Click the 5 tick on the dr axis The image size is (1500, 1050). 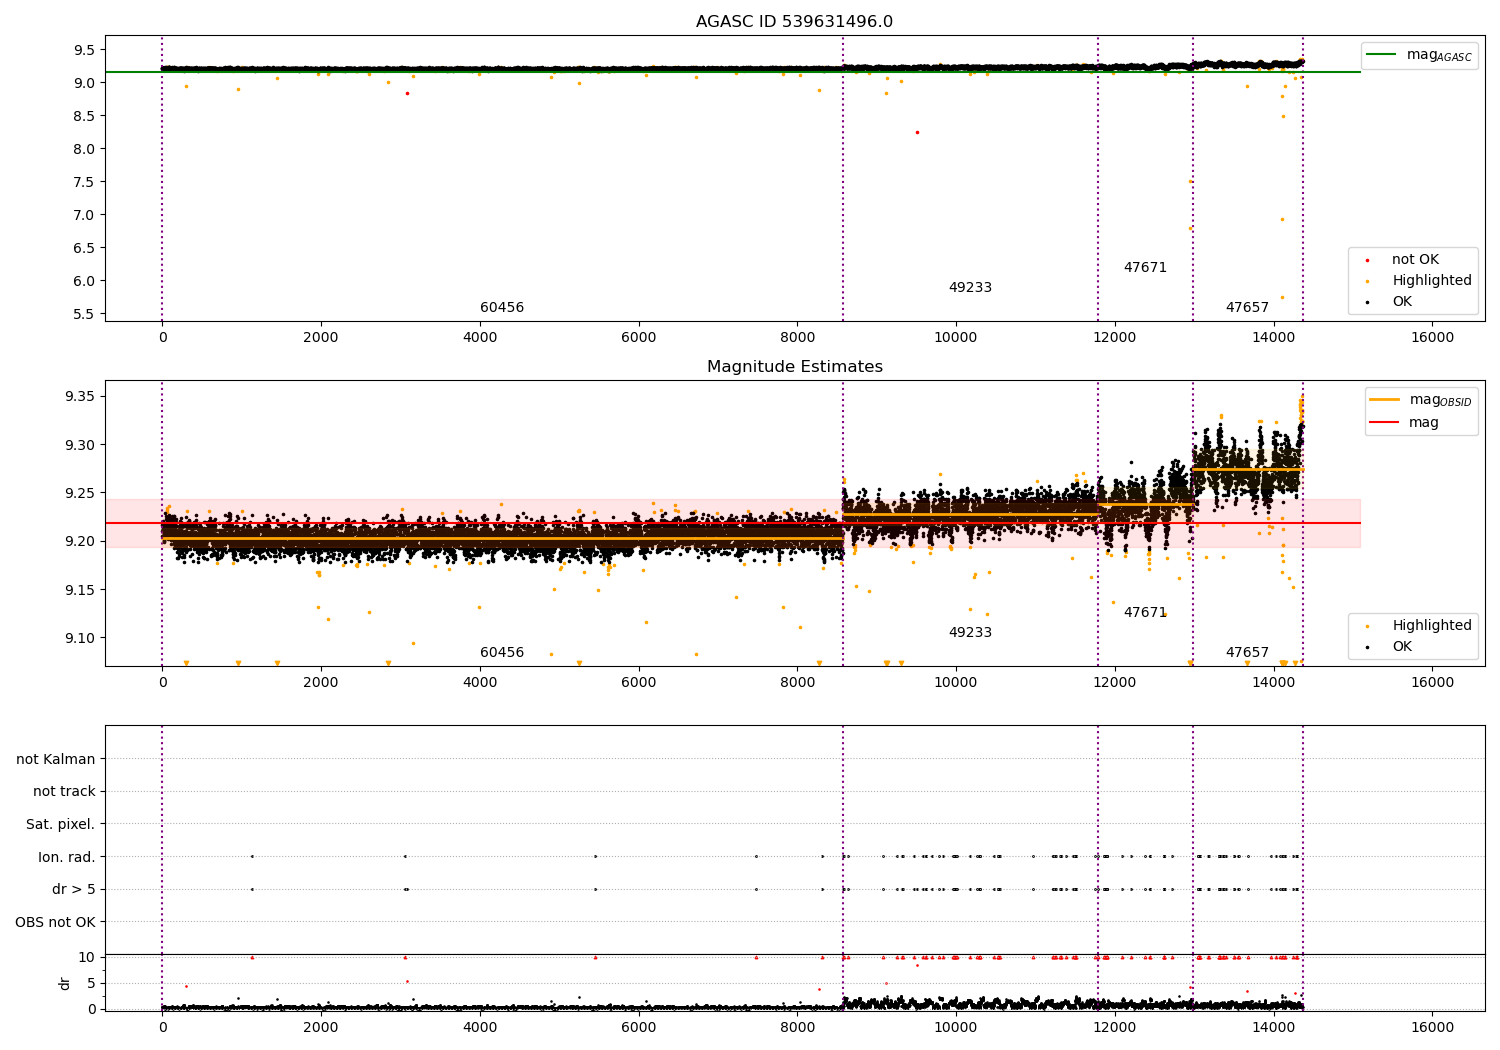click(x=92, y=983)
